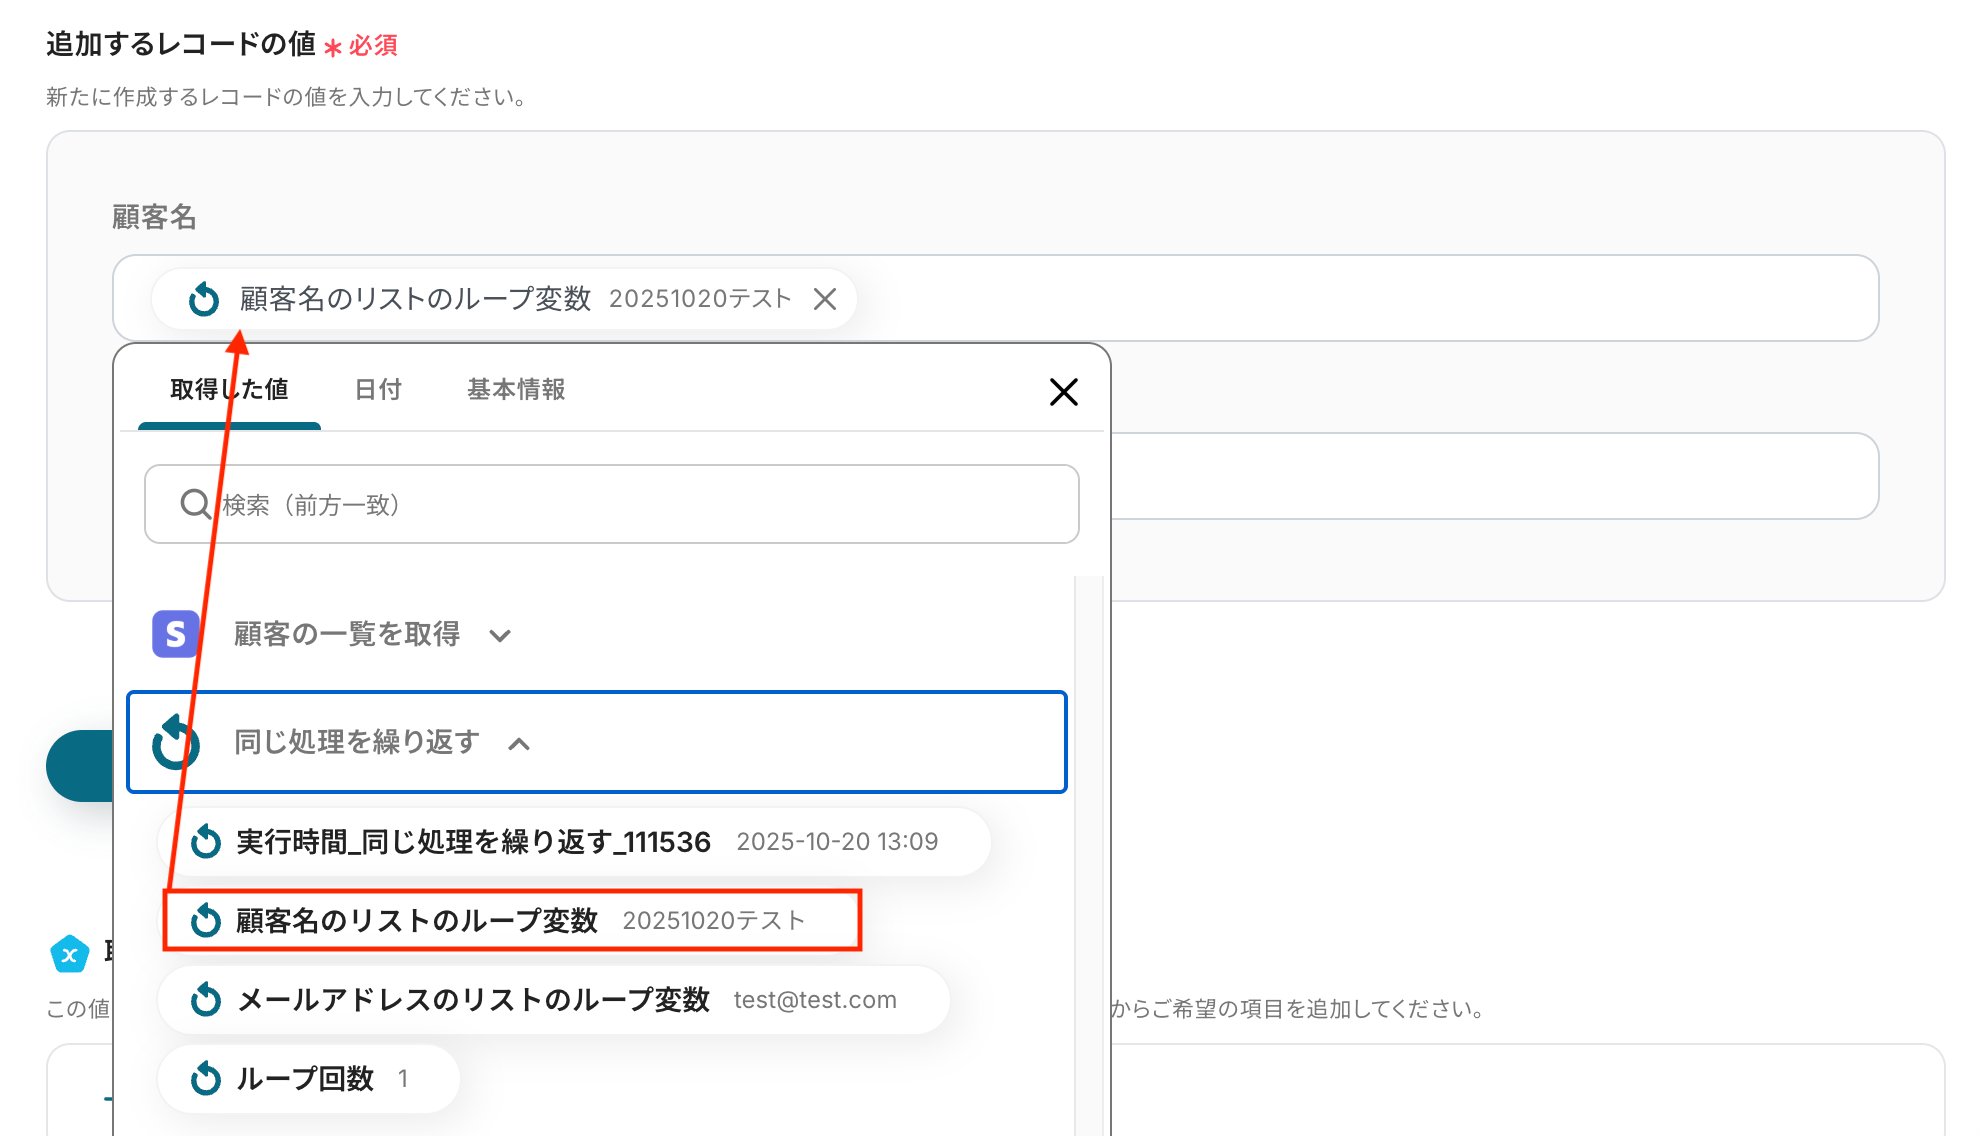Click the loop icon beside 同じ処理を繰り返す
This screenshot has width=1980, height=1136.
[176, 743]
